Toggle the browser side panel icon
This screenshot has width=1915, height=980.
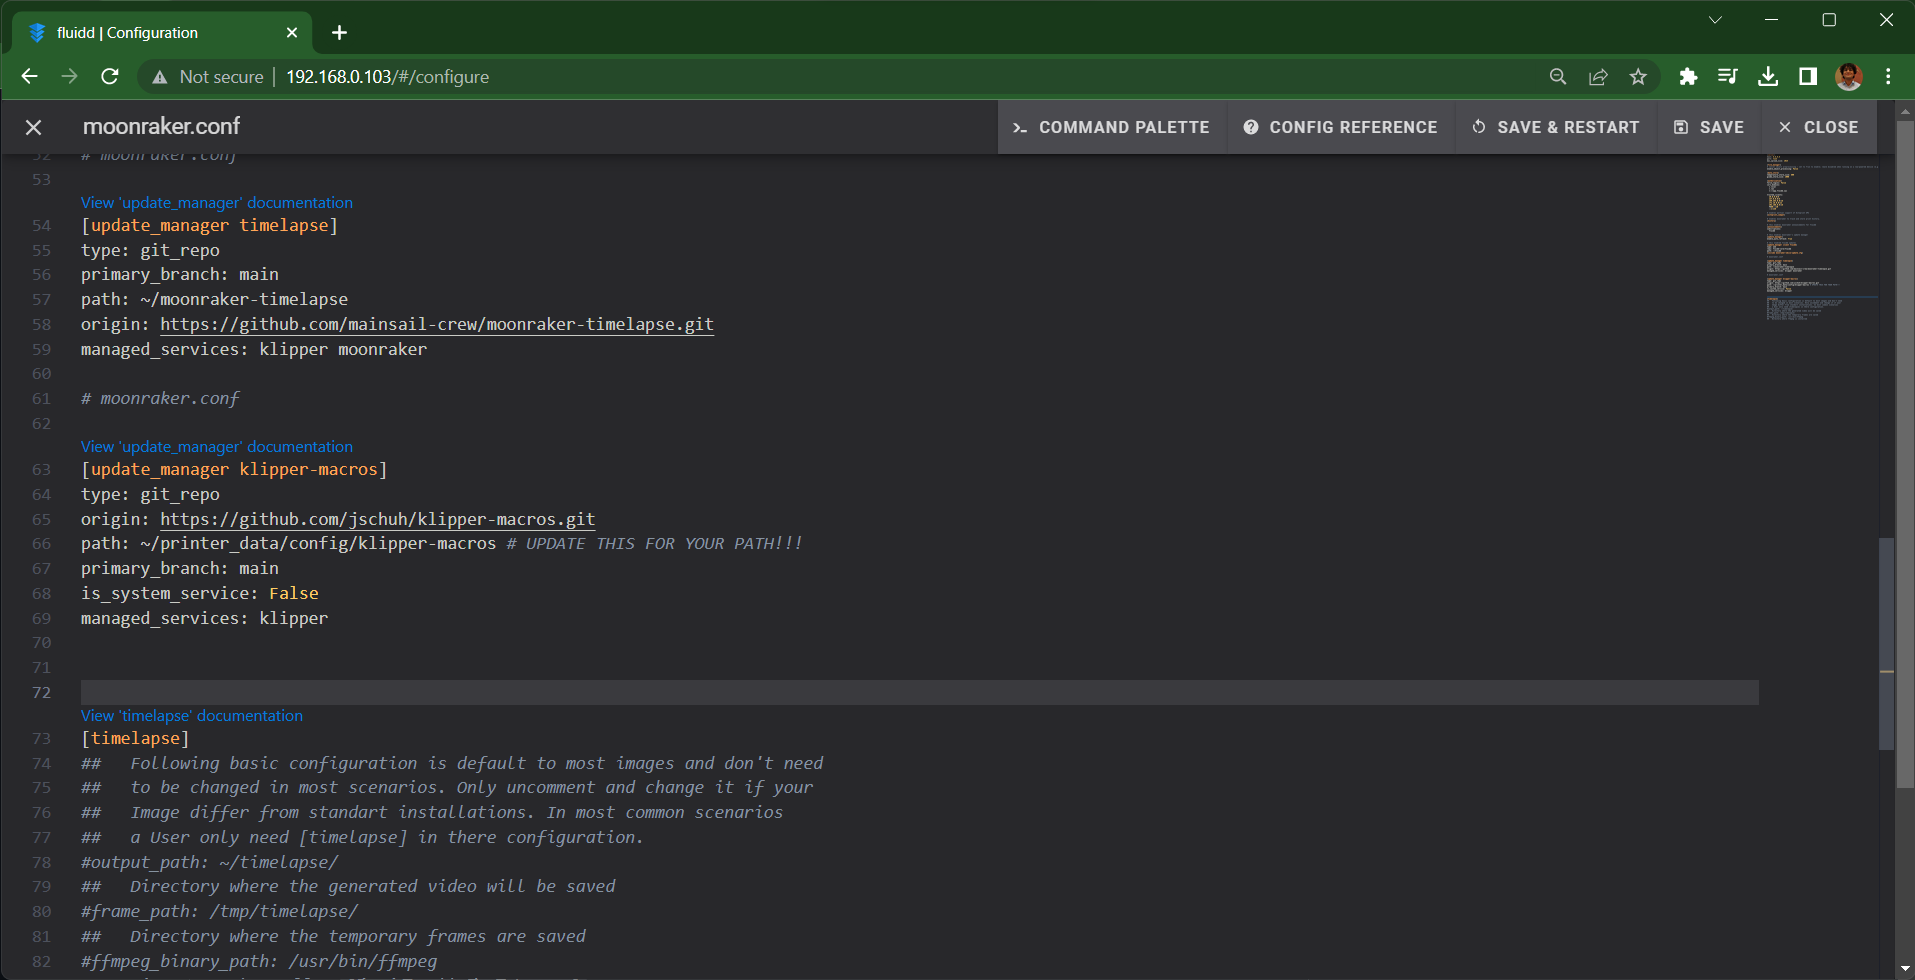[x=1808, y=77]
